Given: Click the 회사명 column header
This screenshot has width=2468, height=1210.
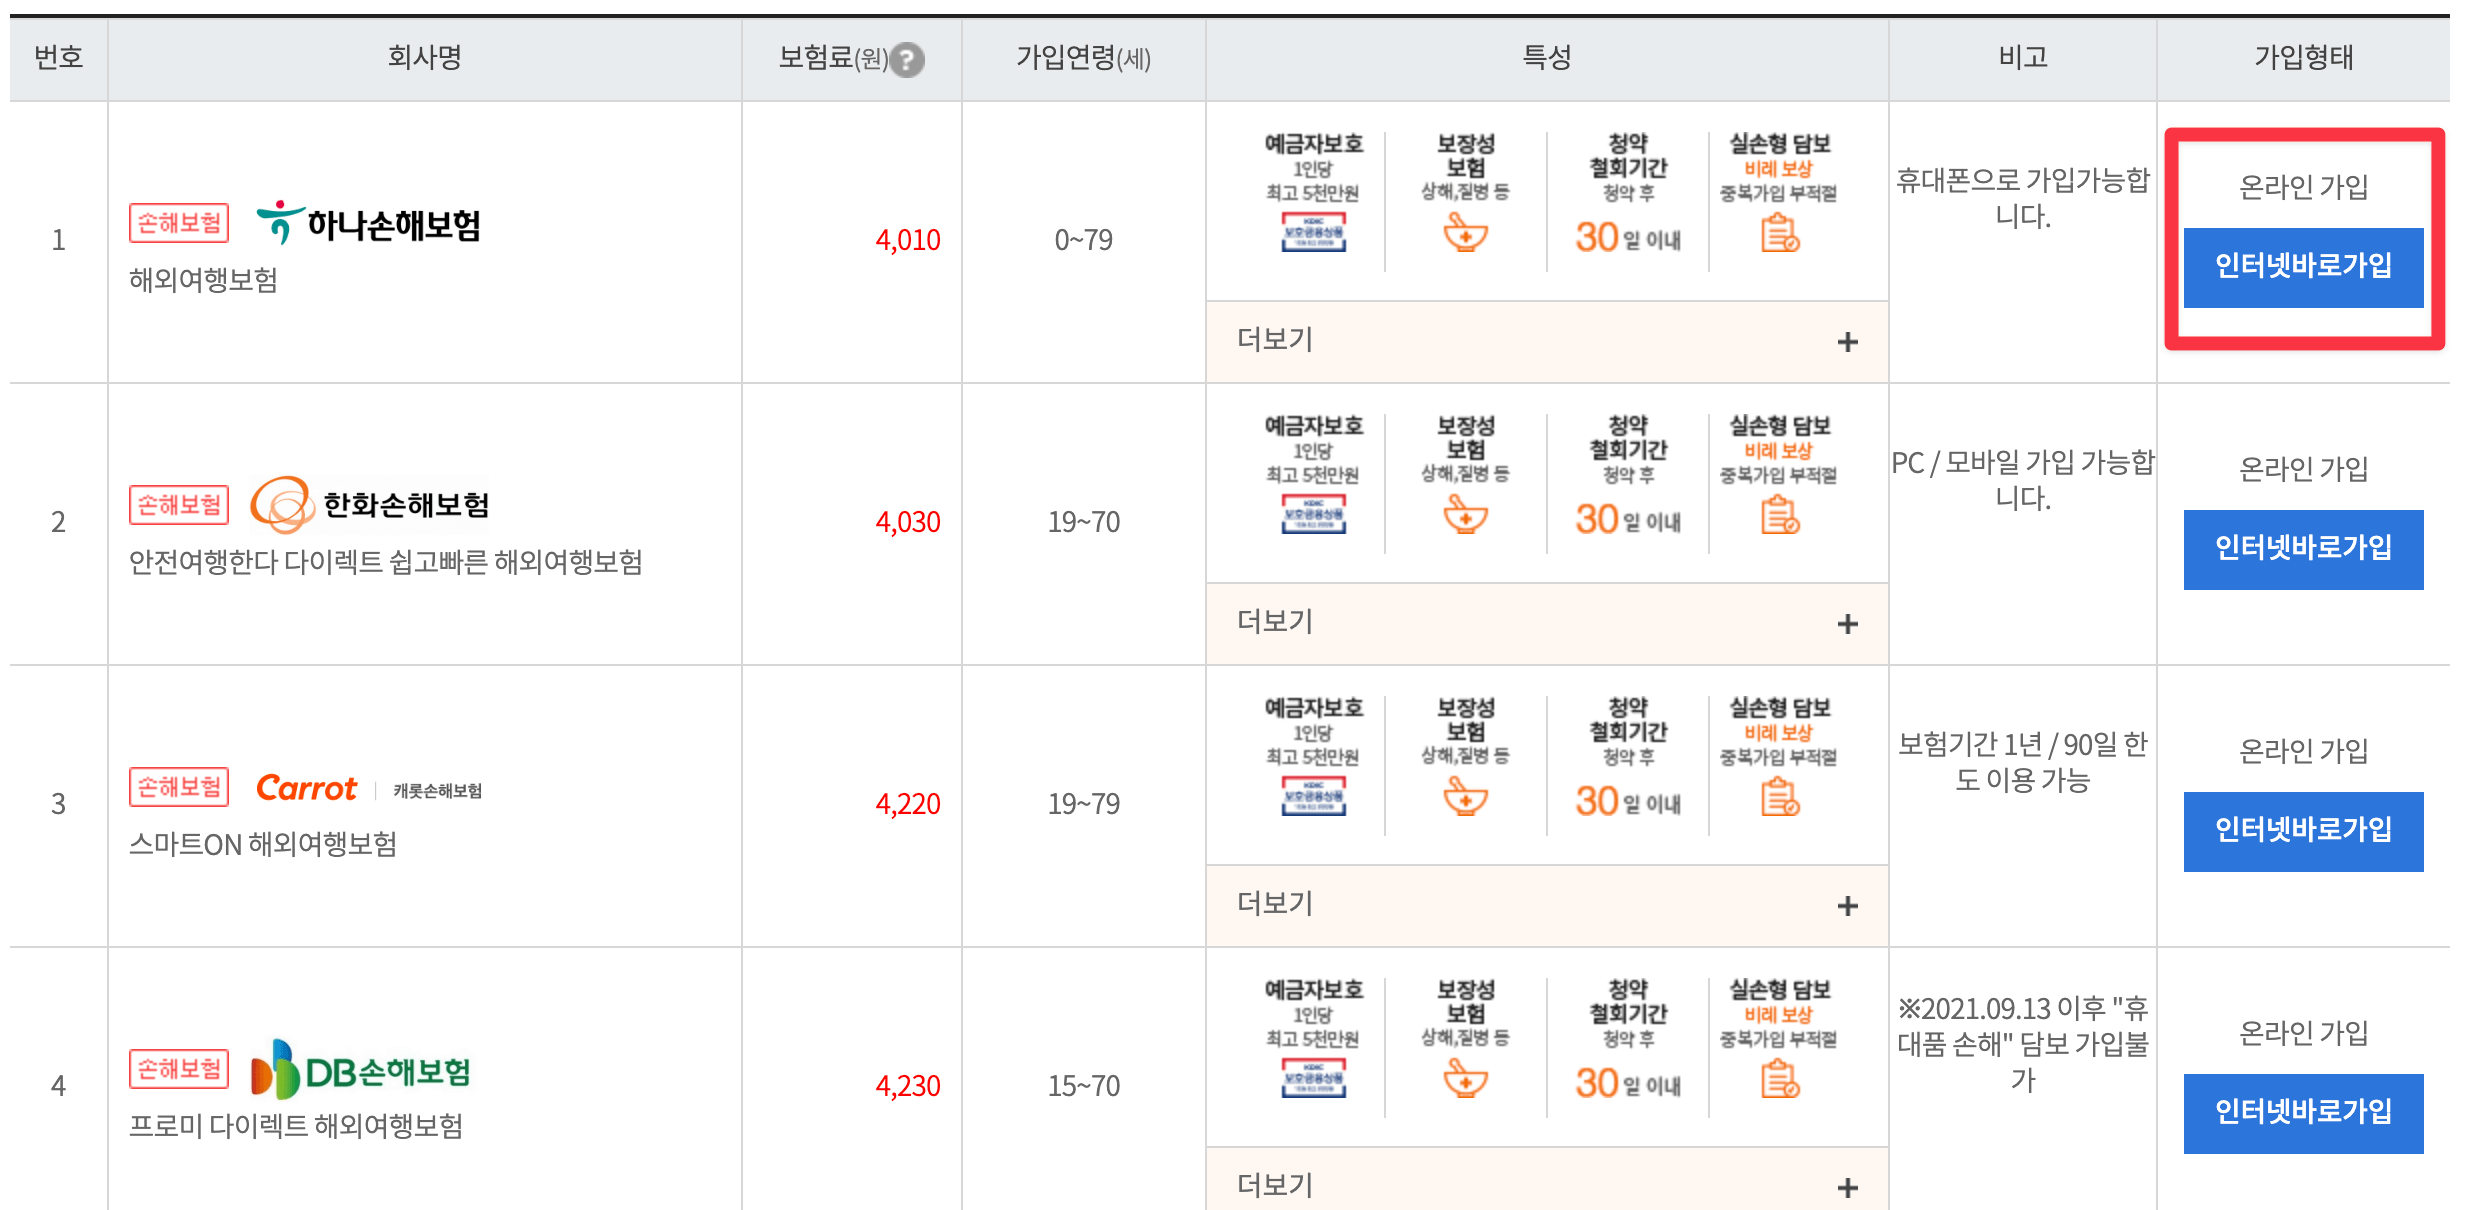Looking at the screenshot, I should [425, 58].
